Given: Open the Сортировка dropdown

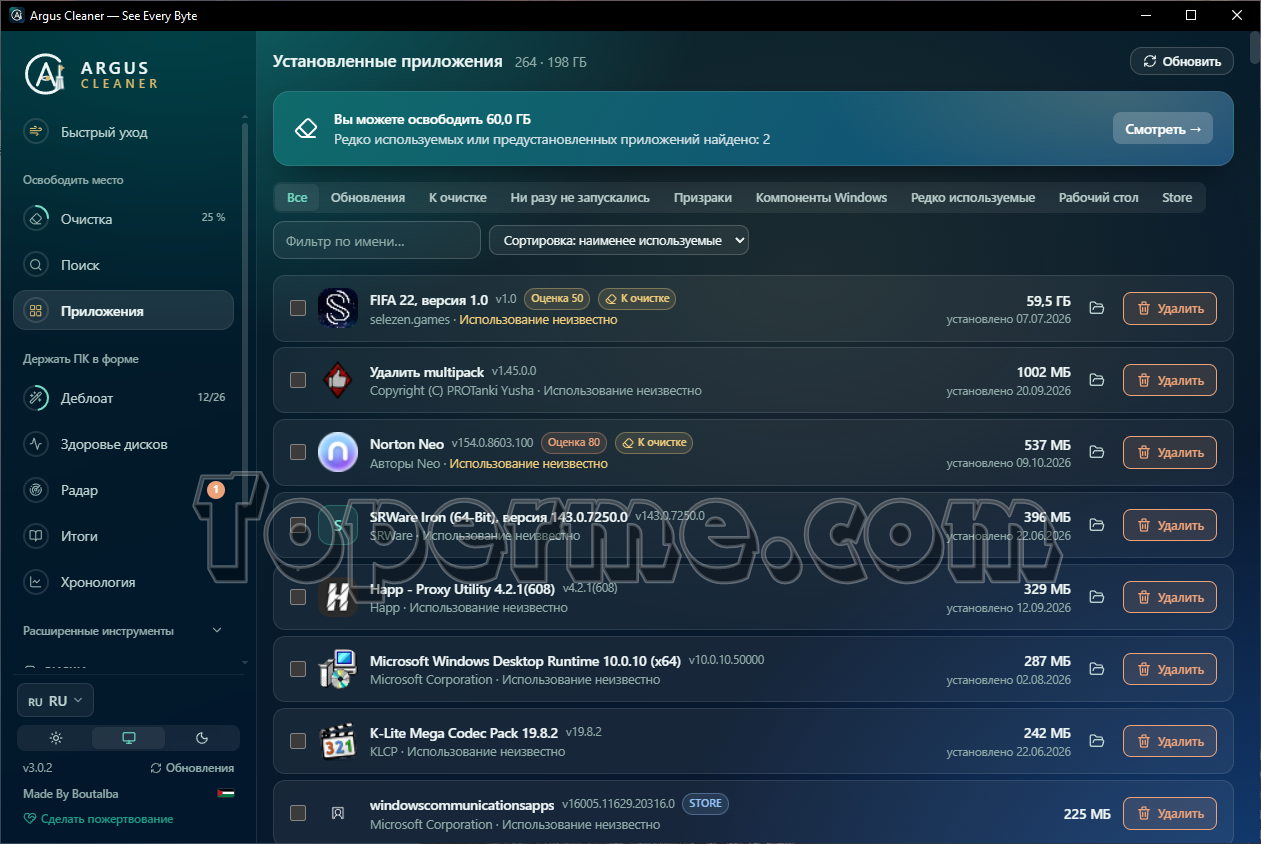Looking at the screenshot, I should pos(619,240).
